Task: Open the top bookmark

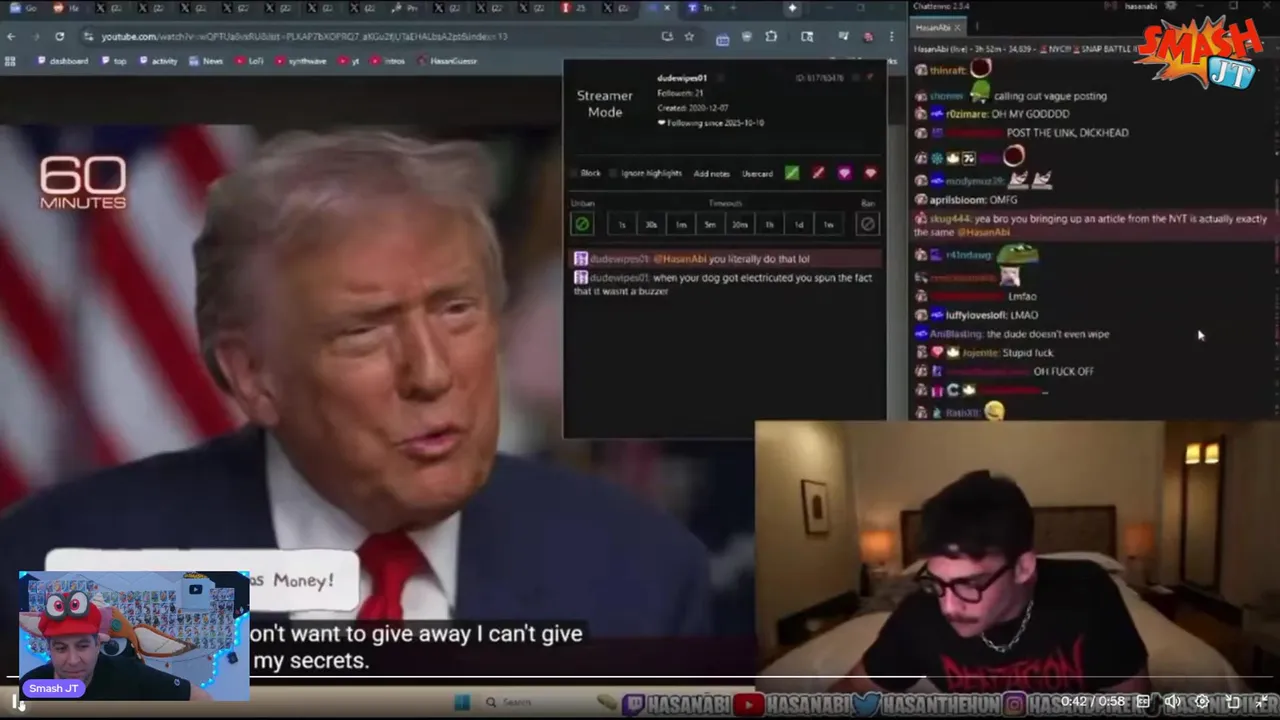Action: 114,61
